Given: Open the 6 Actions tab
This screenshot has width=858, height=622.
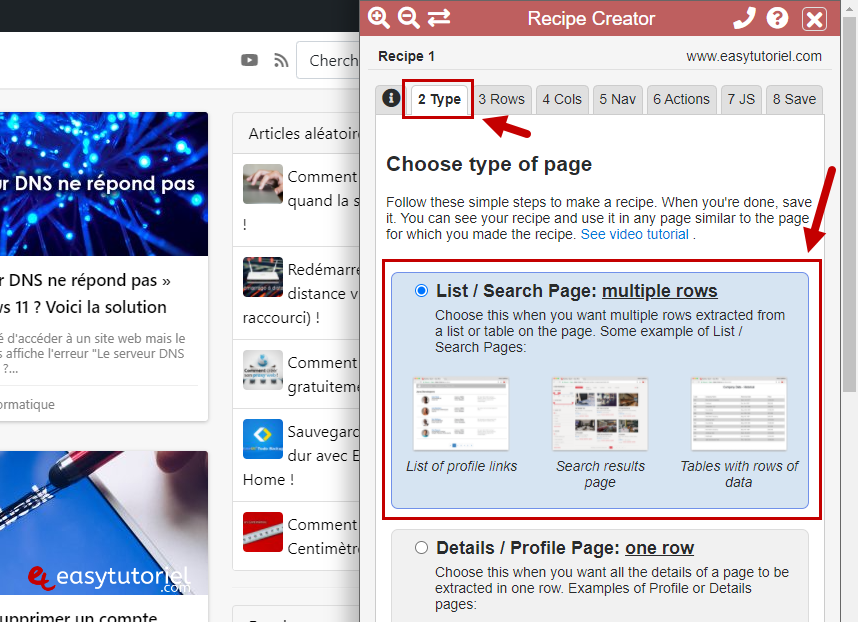Looking at the screenshot, I should 681,100.
